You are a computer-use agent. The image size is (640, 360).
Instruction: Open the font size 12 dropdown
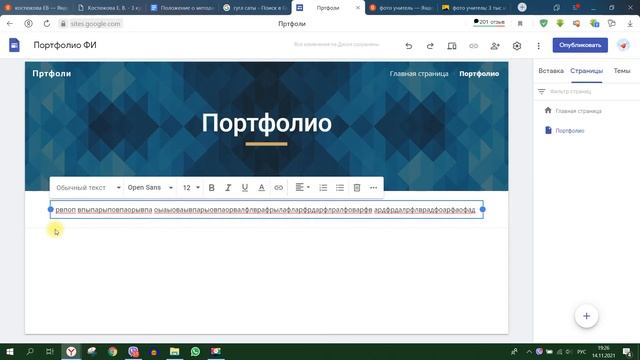[x=191, y=187]
